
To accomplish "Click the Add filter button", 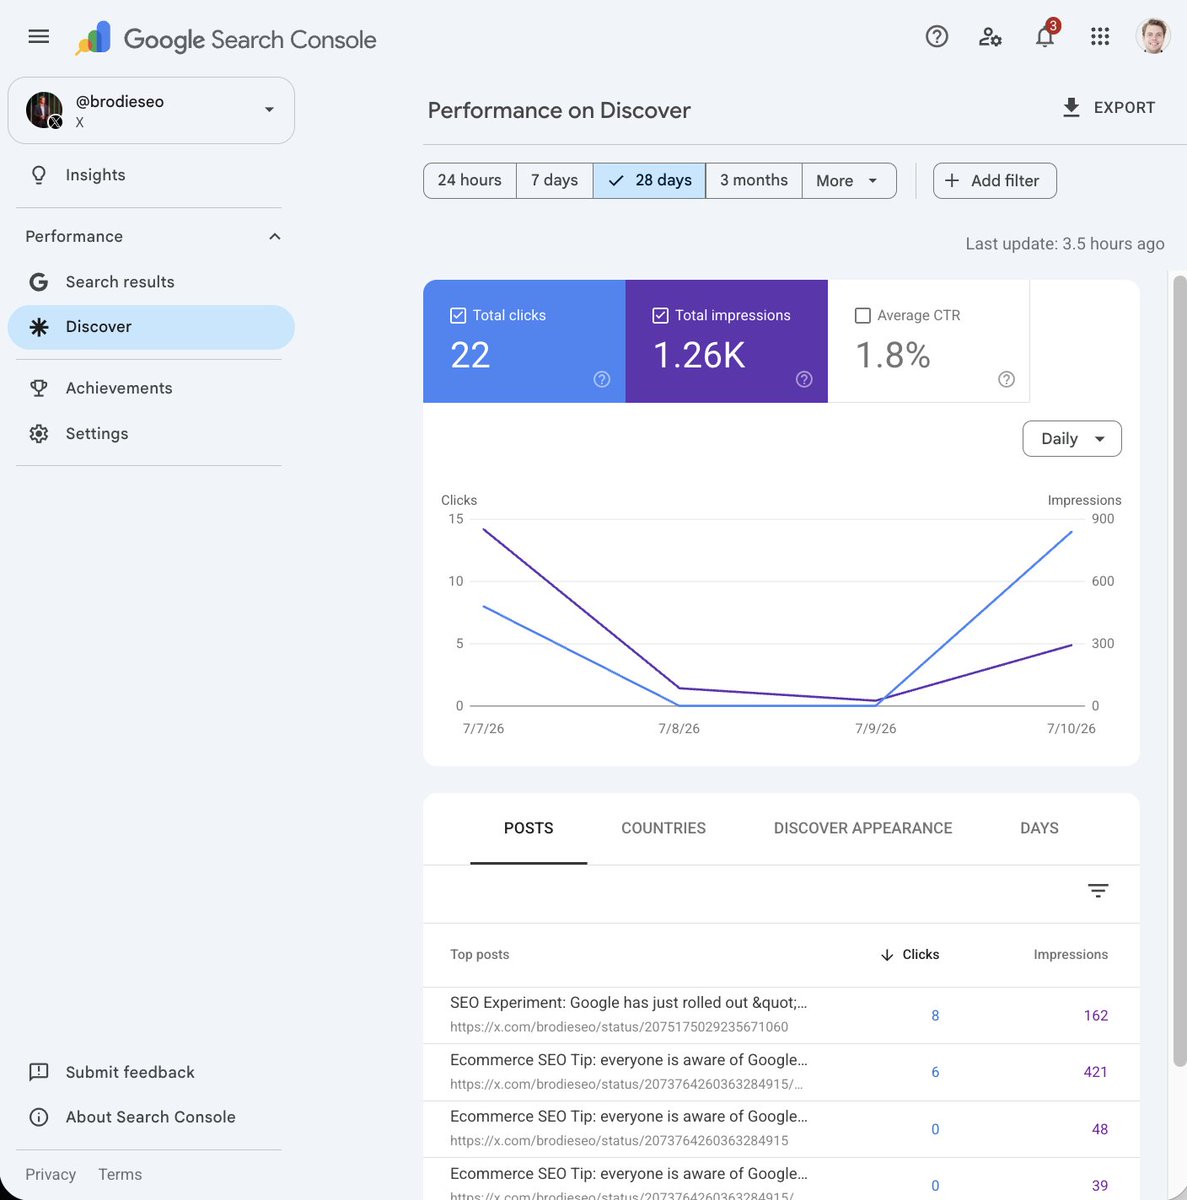I will (x=995, y=181).
